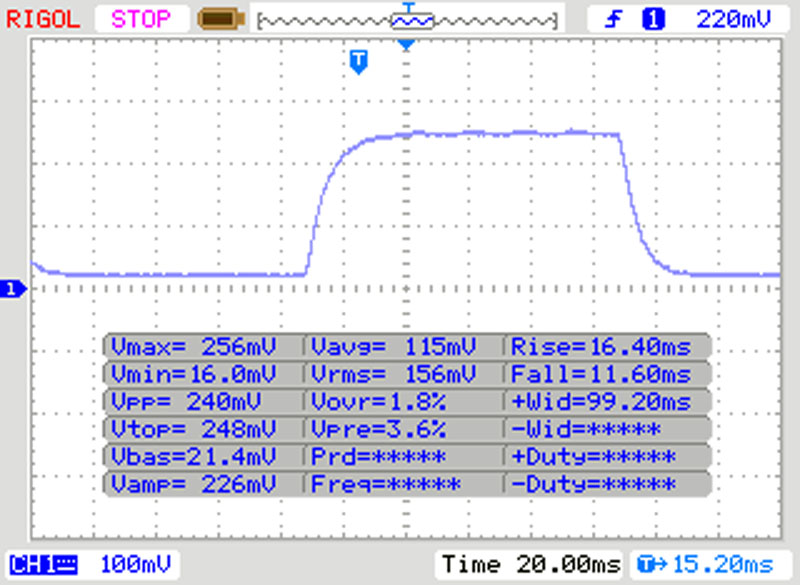Click the Vmin=16.0mV measurement
This screenshot has width=800, height=585.
194,374
